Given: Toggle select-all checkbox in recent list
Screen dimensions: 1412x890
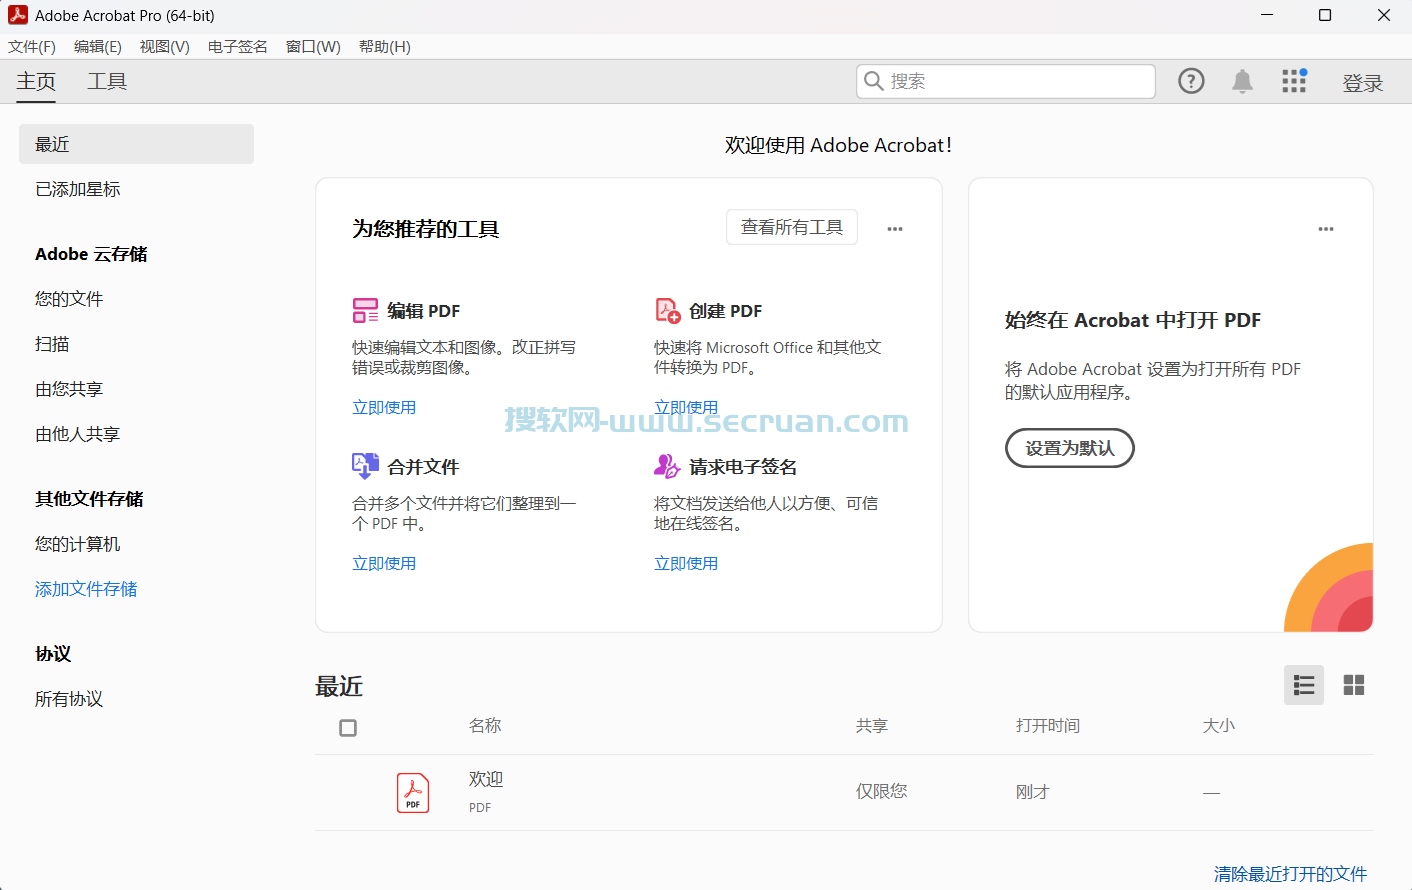Looking at the screenshot, I should pyautogui.click(x=348, y=728).
